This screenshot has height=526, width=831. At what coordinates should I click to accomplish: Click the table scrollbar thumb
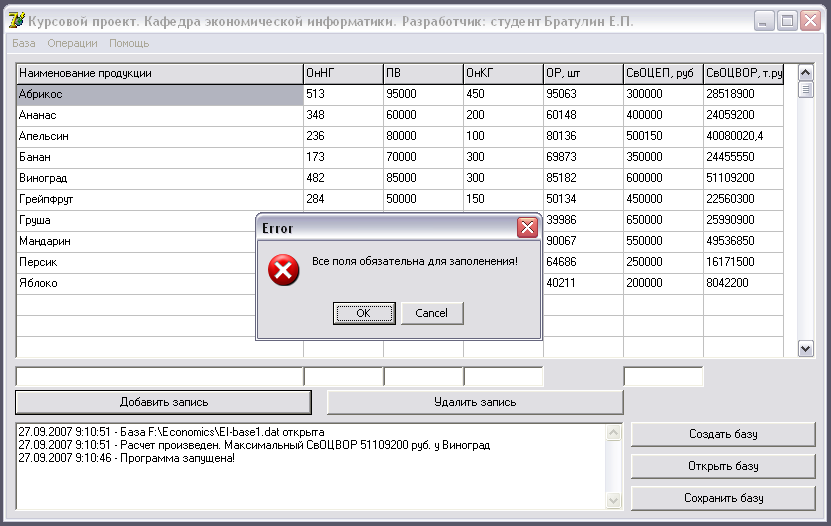806,90
